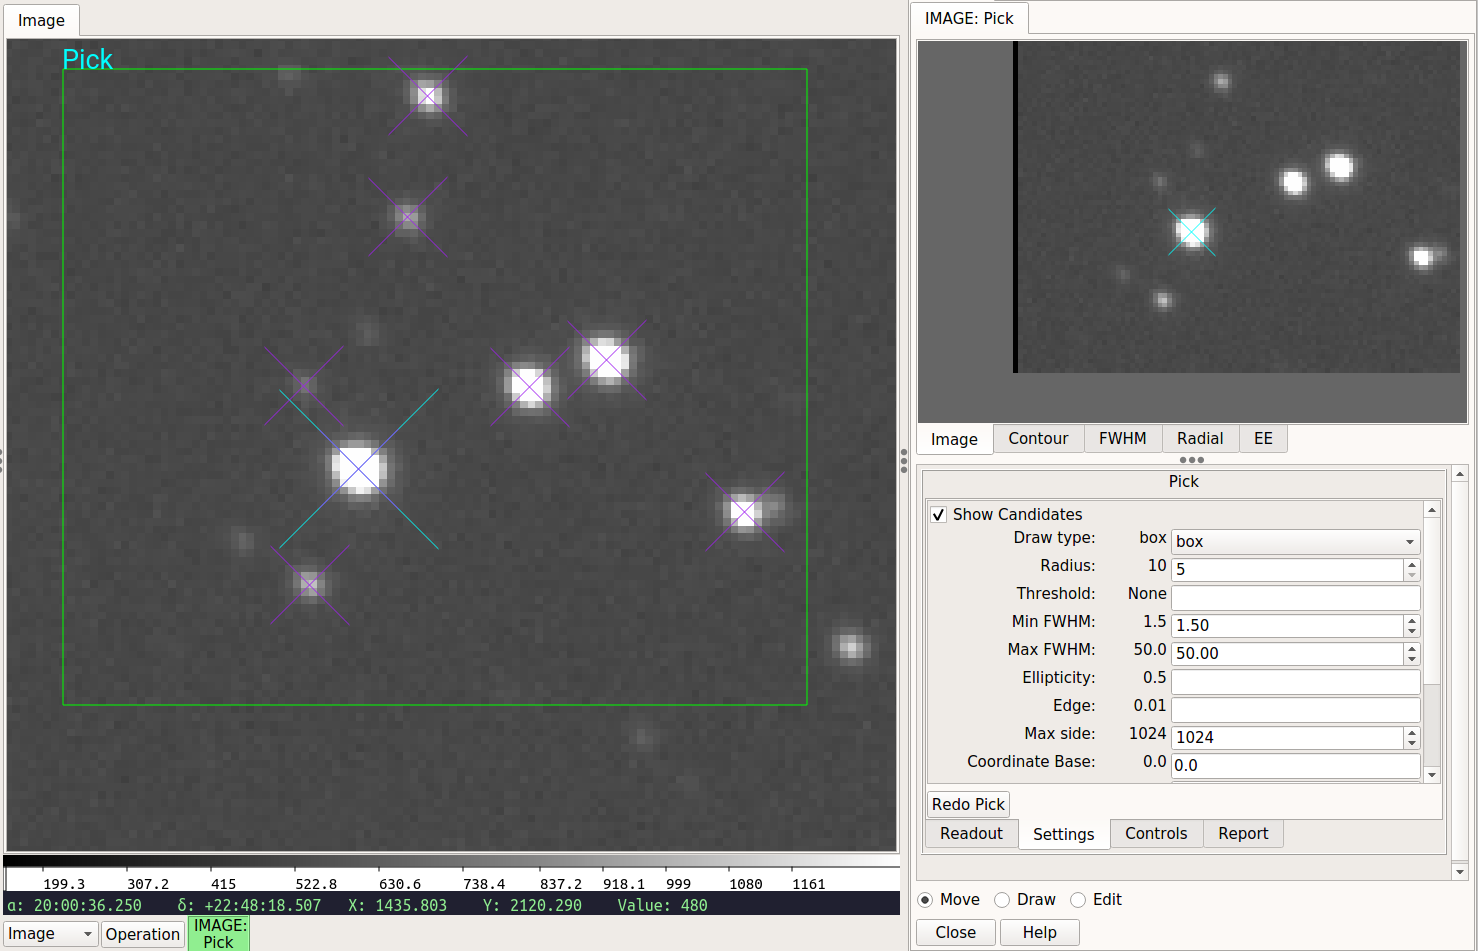
Task: Switch to the FWHM tab
Action: (1122, 438)
